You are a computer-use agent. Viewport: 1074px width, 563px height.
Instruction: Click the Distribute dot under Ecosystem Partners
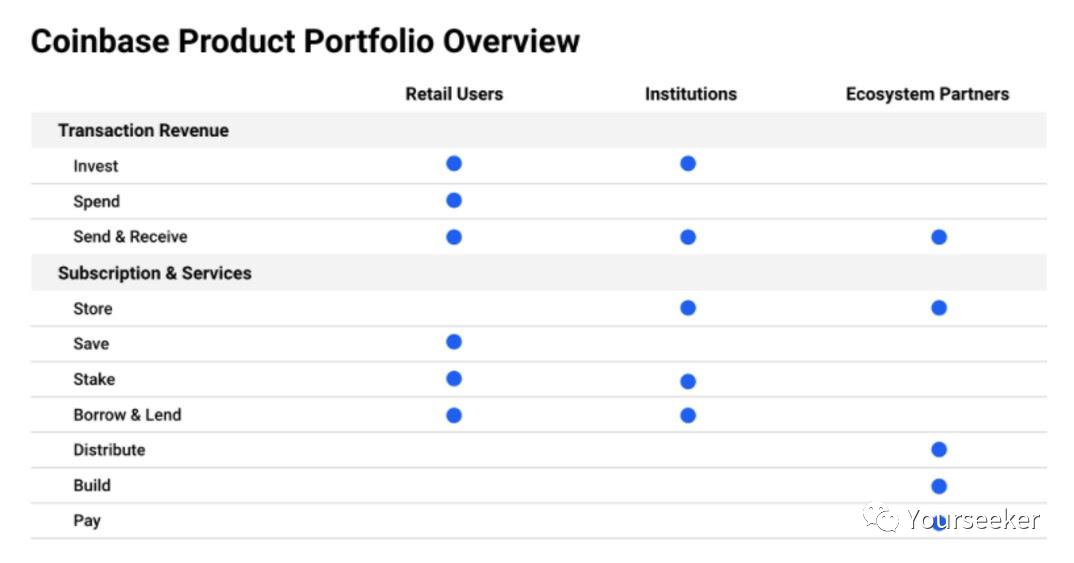939,450
